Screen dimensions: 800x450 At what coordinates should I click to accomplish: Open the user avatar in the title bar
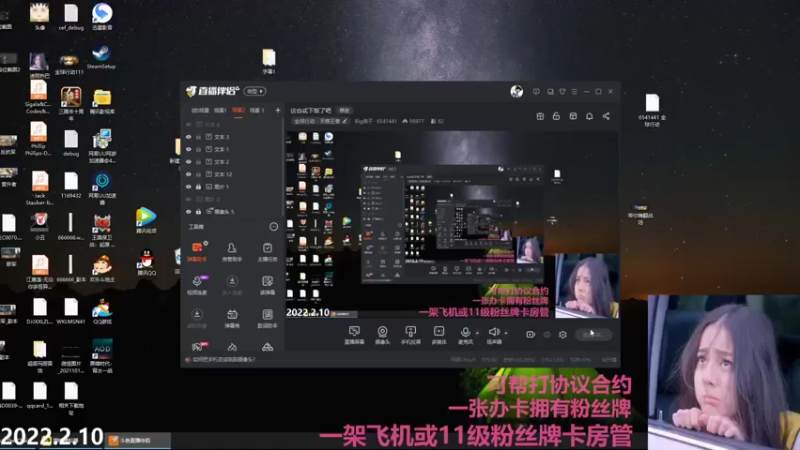pyautogui.click(x=516, y=91)
